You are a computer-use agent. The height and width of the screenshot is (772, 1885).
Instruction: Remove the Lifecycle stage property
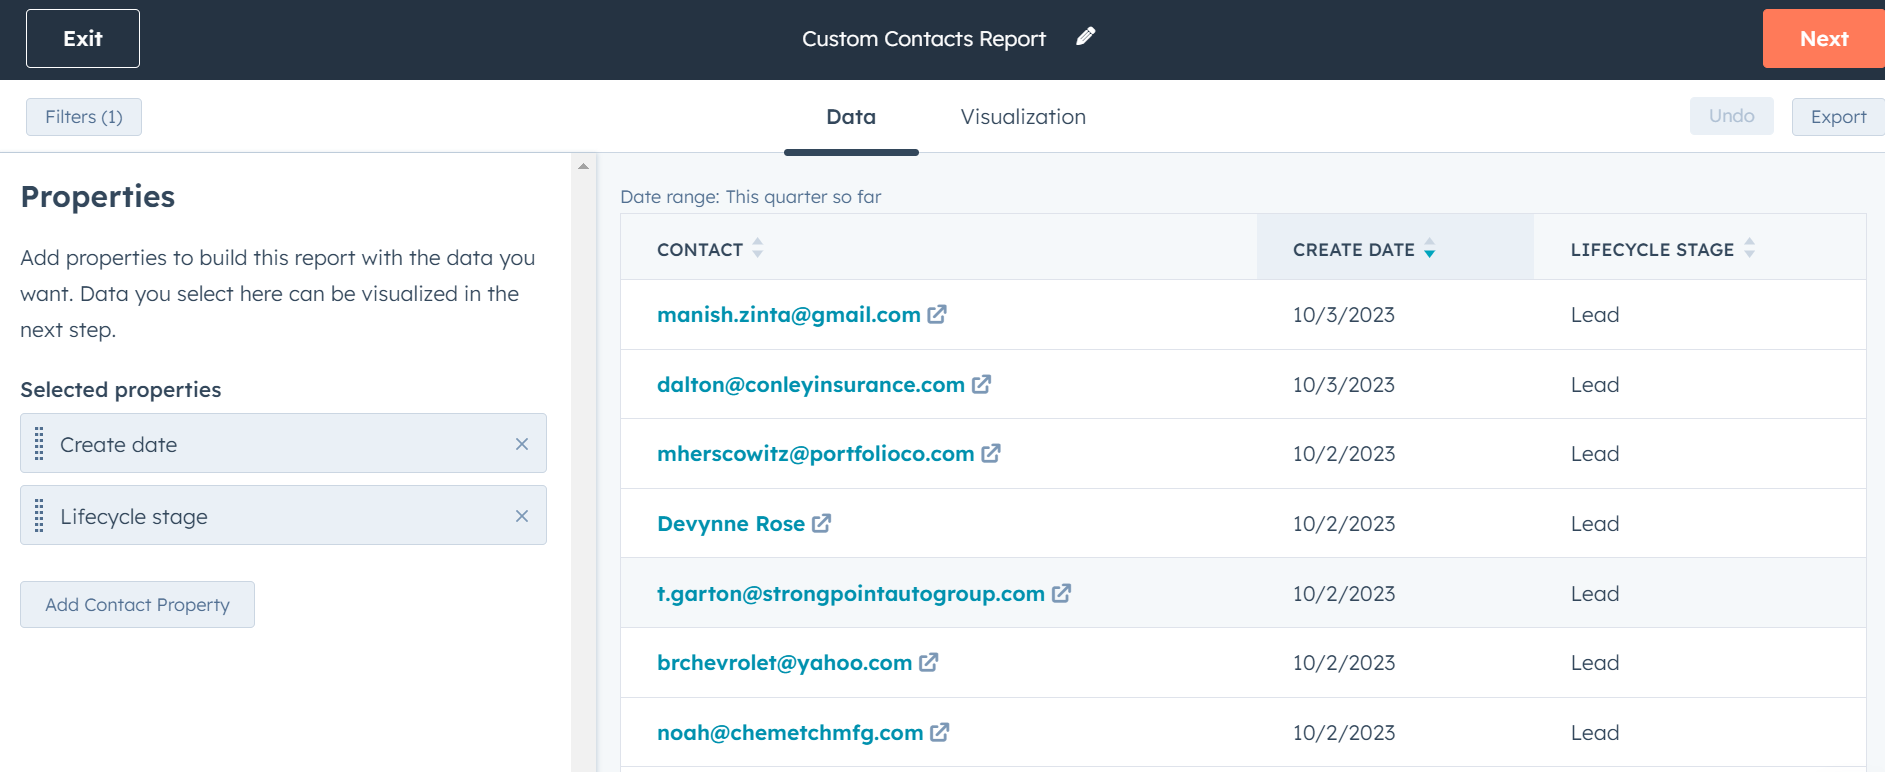point(521,516)
